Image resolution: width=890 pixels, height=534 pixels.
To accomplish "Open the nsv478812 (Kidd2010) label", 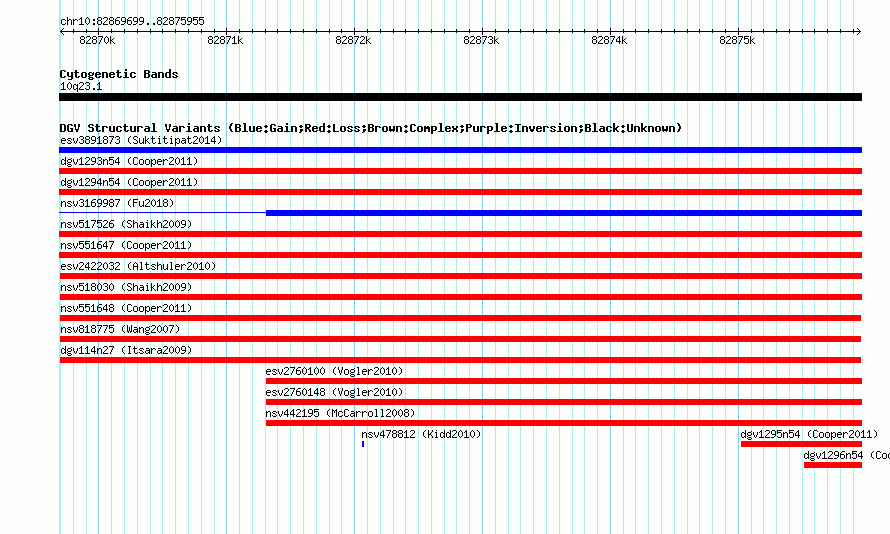I will click(x=421, y=434).
